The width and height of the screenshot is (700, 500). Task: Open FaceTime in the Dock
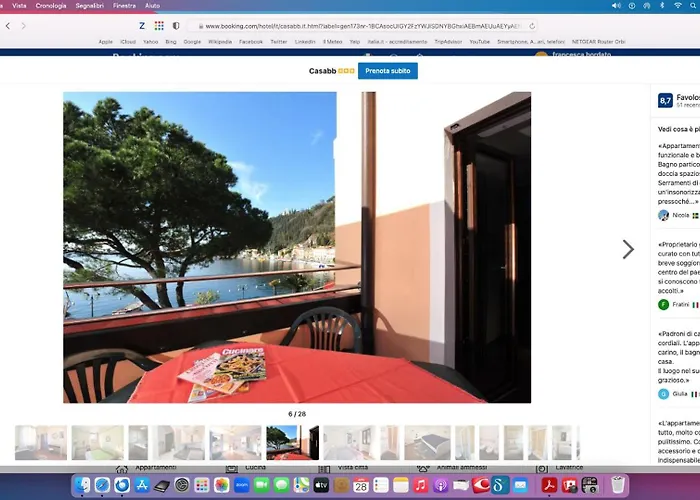click(x=262, y=485)
